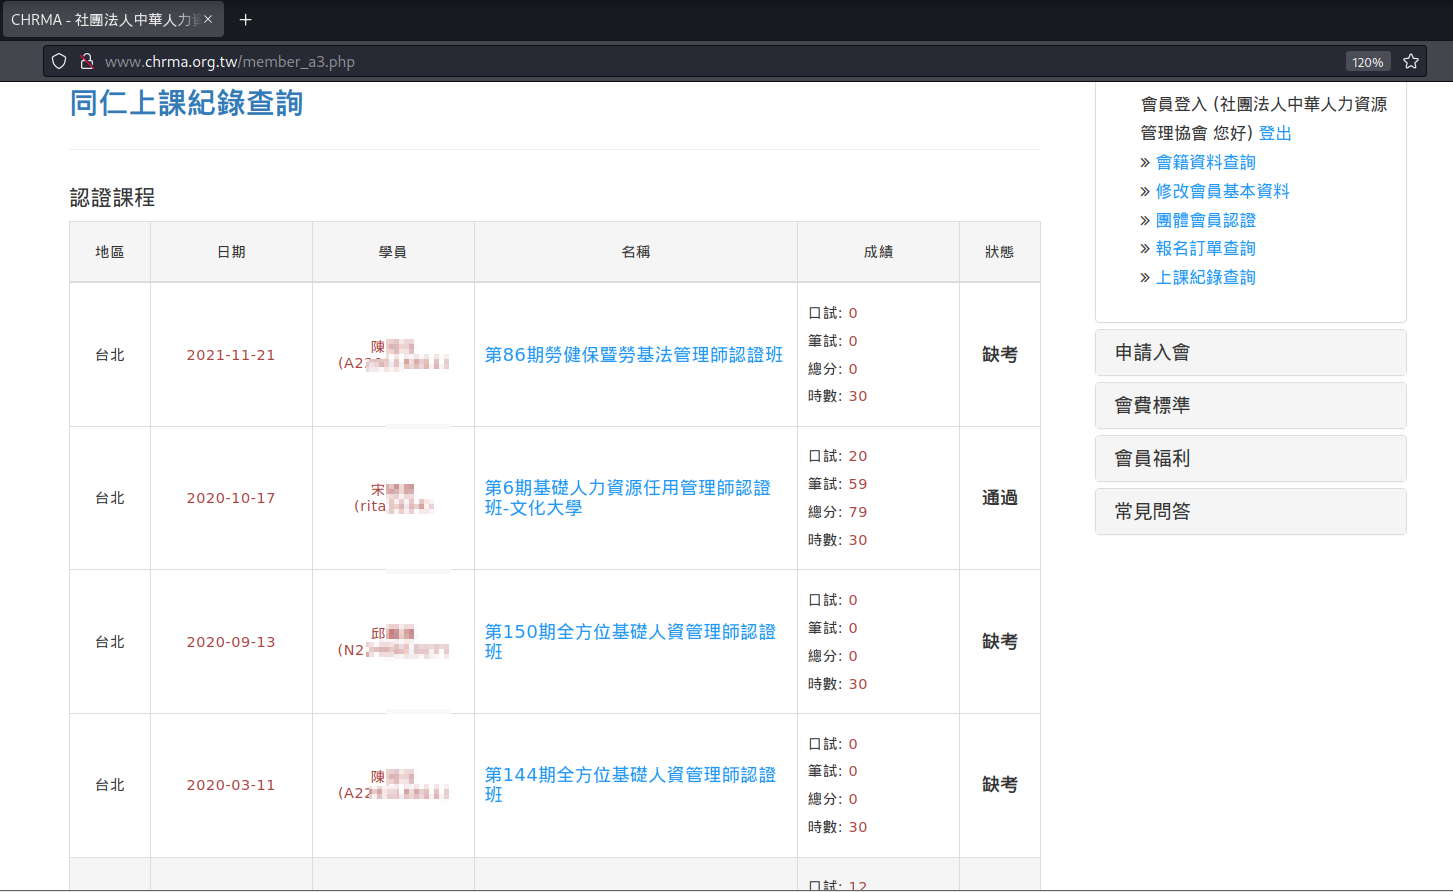The image size is (1453, 892).
Task: Click the 會費標準 sidebar menu
Action: (x=1251, y=406)
